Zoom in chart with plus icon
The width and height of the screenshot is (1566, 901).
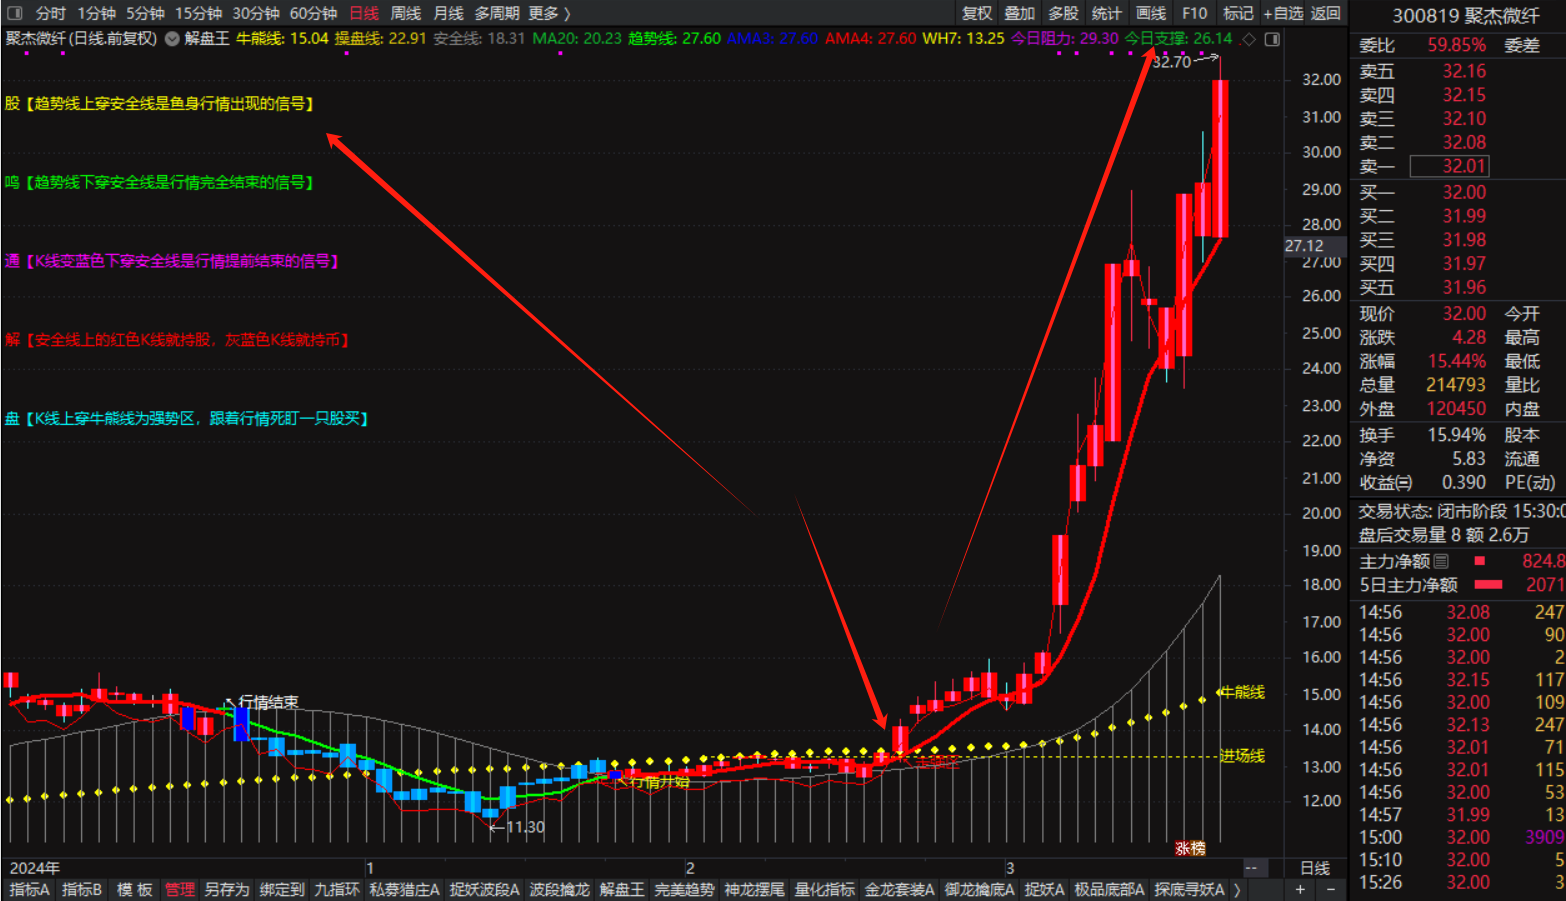[x=1300, y=889]
